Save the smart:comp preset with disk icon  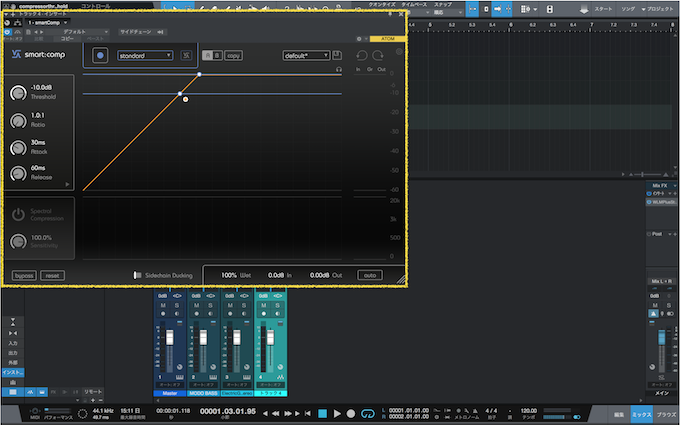click(337, 55)
